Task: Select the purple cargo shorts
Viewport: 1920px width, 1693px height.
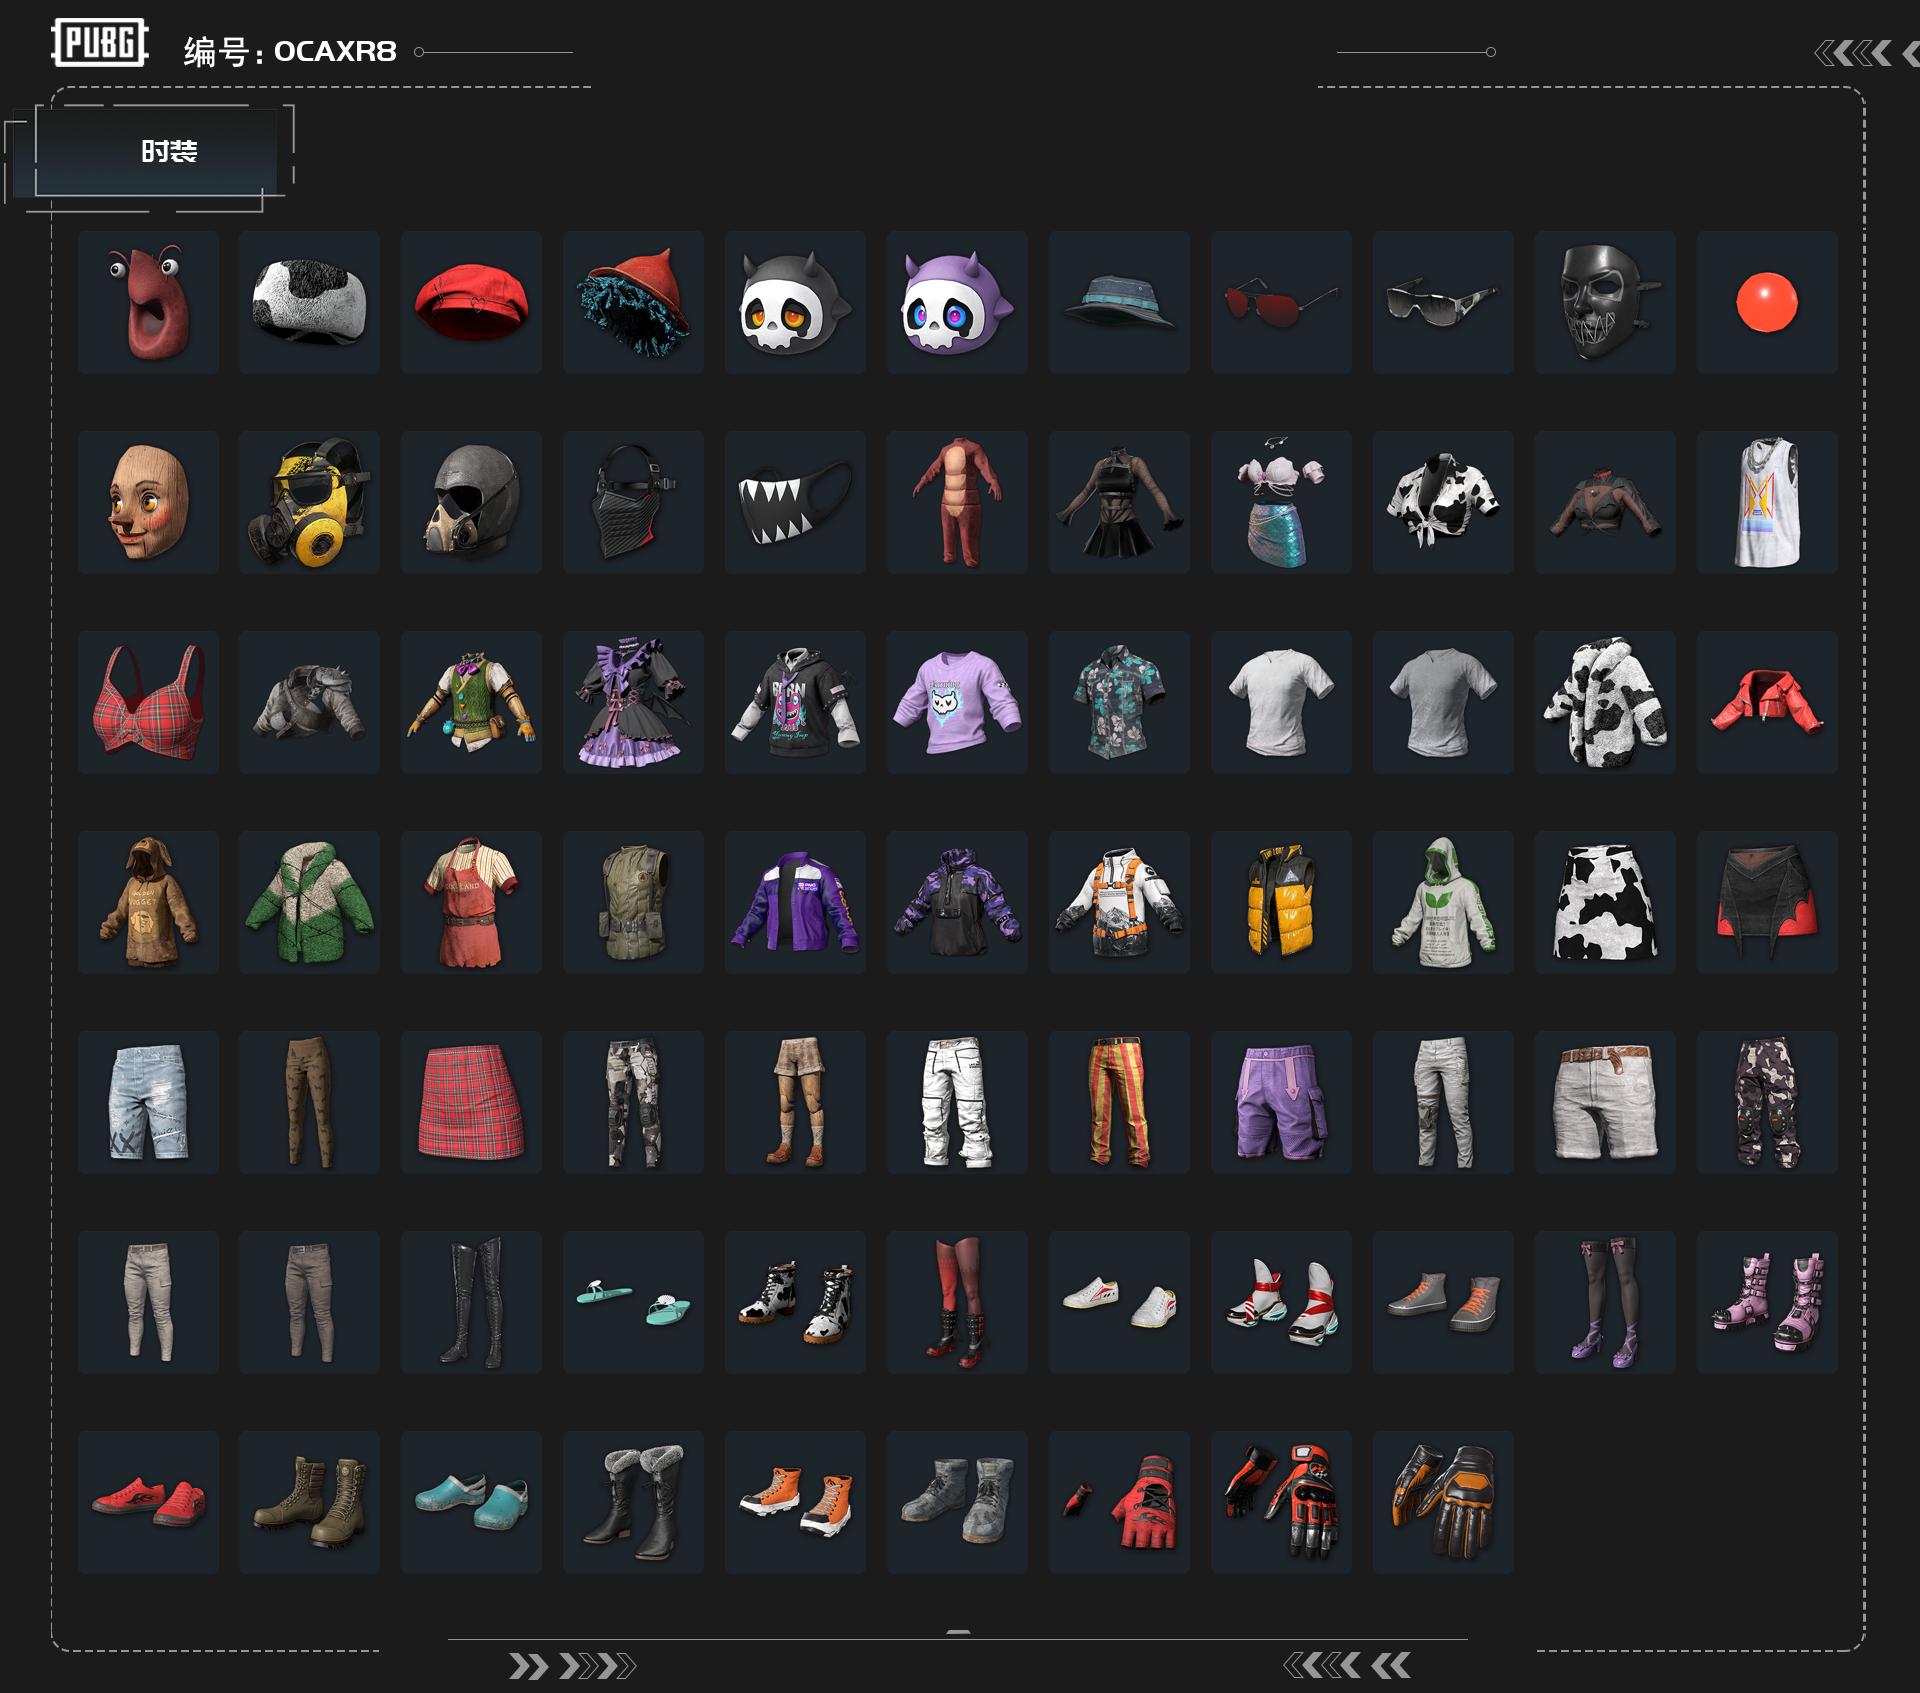Action: click(1281, 1102)
